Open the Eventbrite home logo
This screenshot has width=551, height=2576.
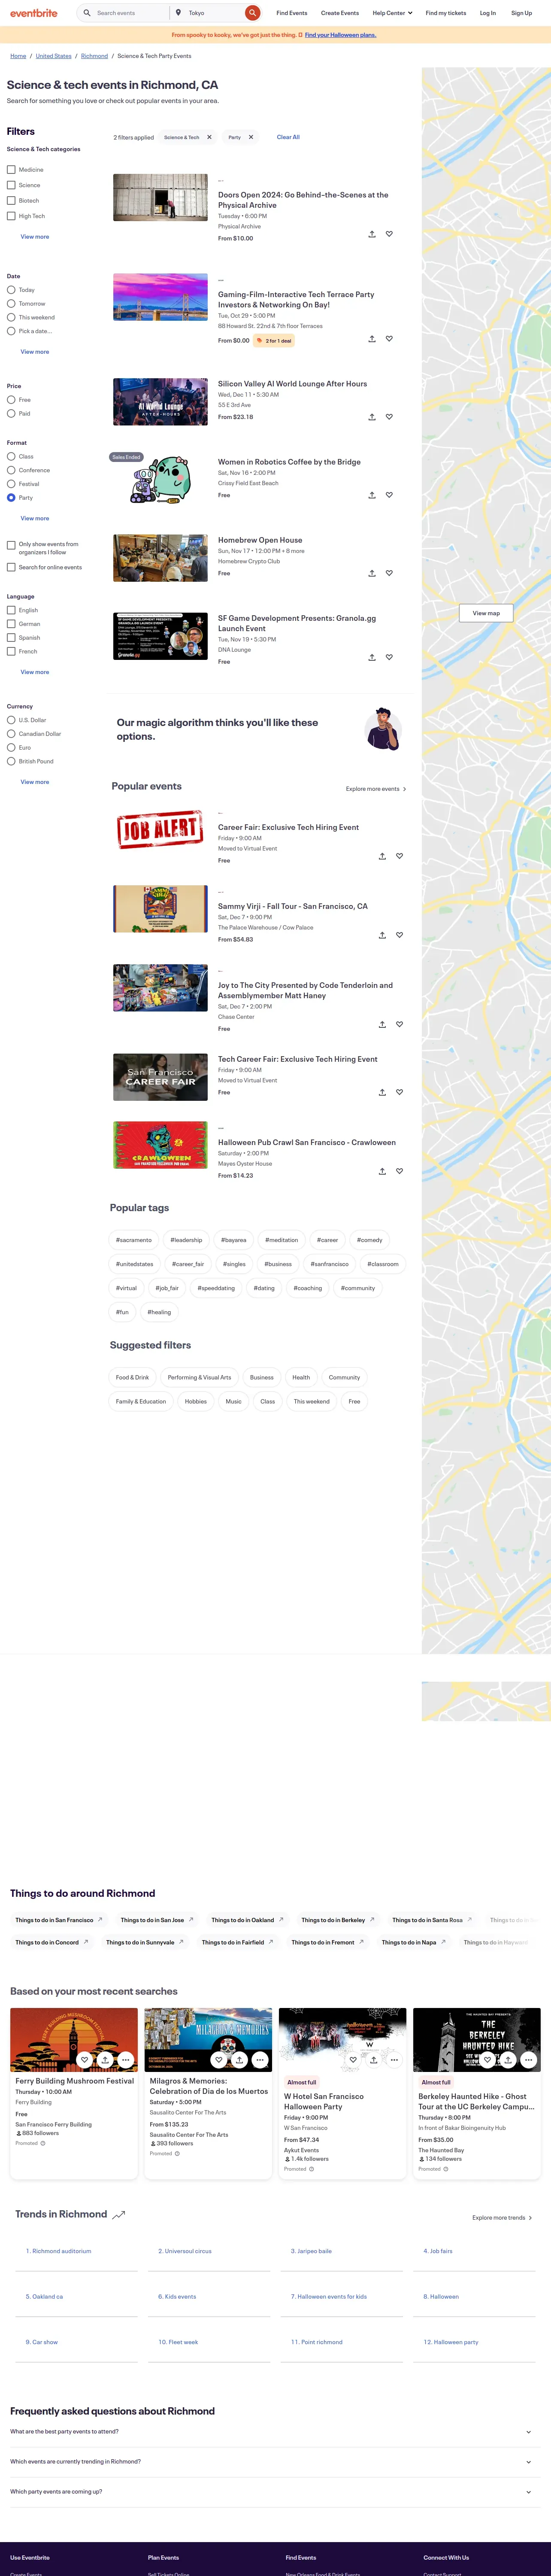pos(34,13)
